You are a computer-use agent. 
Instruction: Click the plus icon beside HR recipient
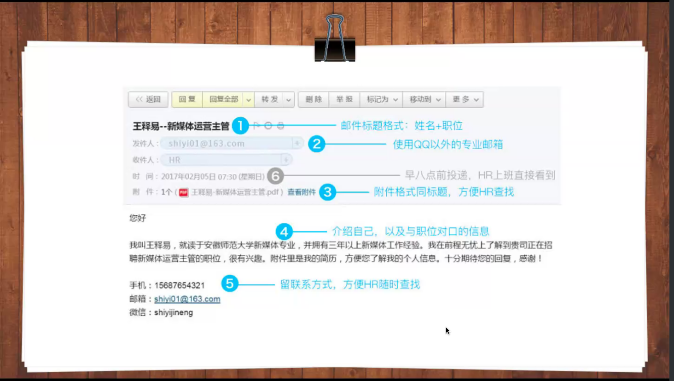(x=285, y=160)
